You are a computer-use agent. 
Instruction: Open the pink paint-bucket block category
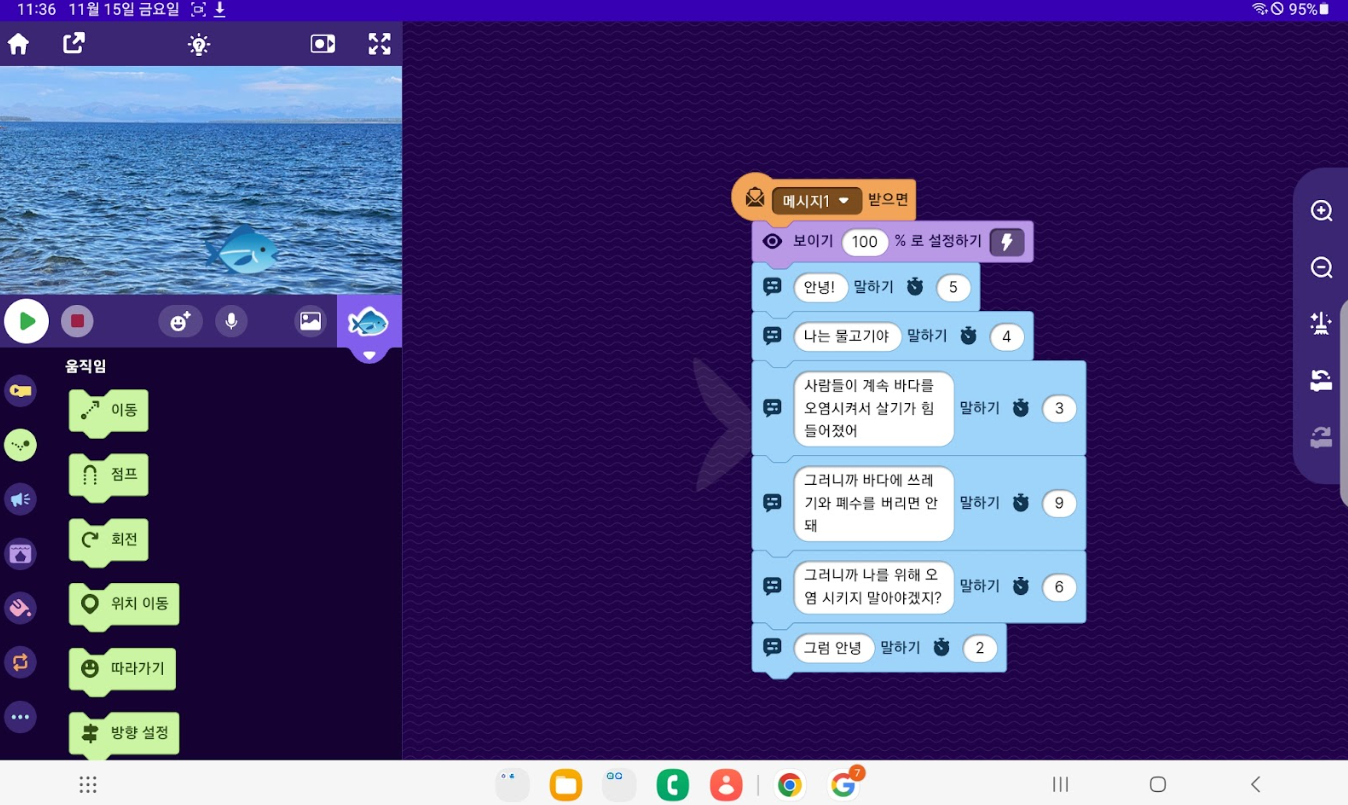click(x=20, y=608)
